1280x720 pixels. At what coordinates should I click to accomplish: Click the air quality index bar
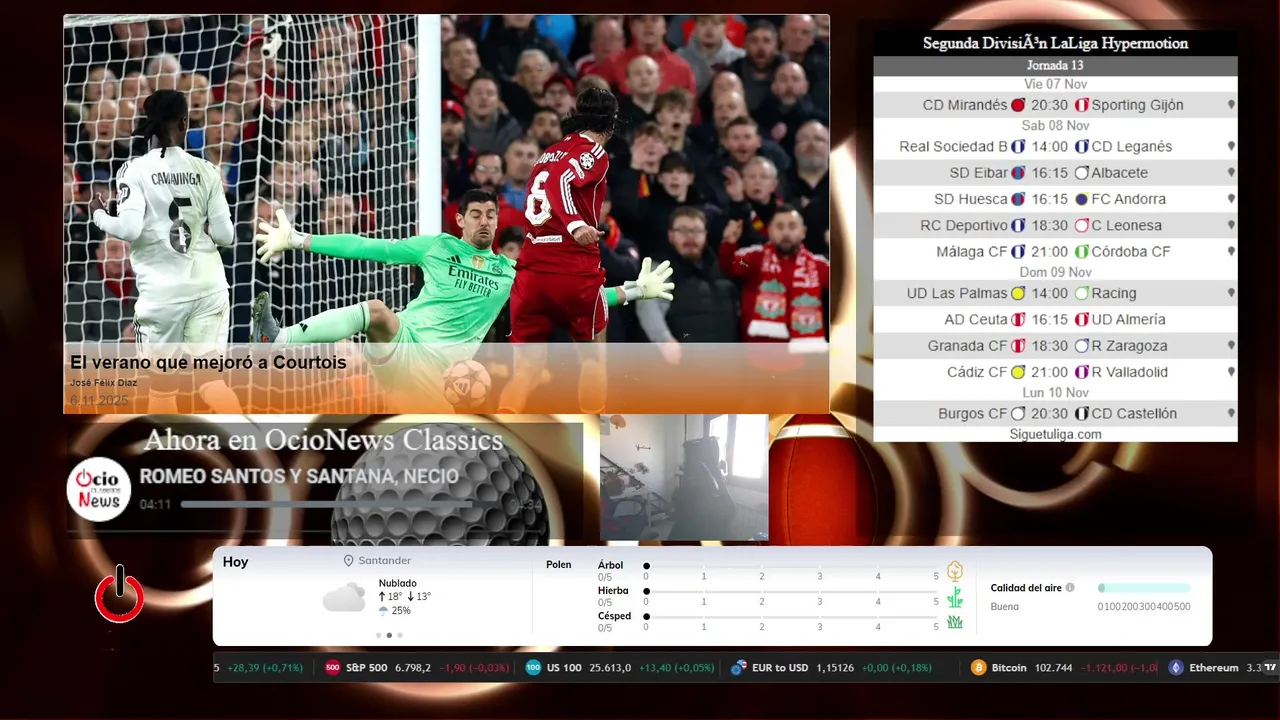[x=1144, y=588]
